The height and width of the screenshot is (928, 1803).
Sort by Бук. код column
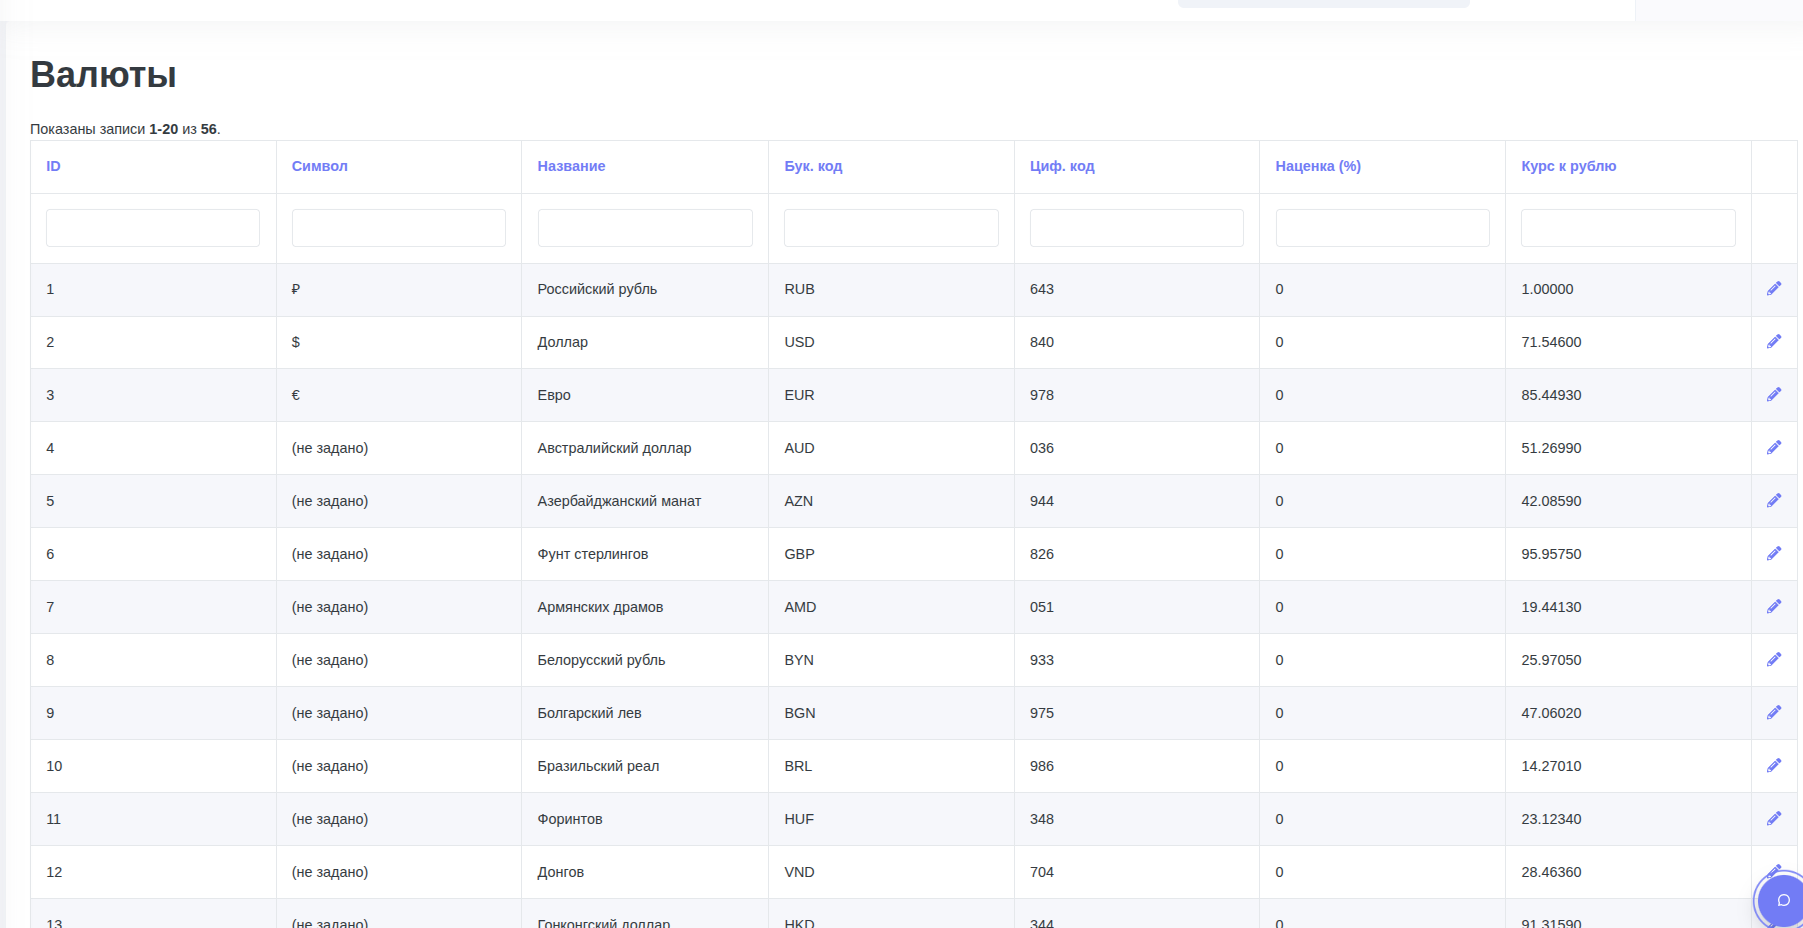[813, 166]
